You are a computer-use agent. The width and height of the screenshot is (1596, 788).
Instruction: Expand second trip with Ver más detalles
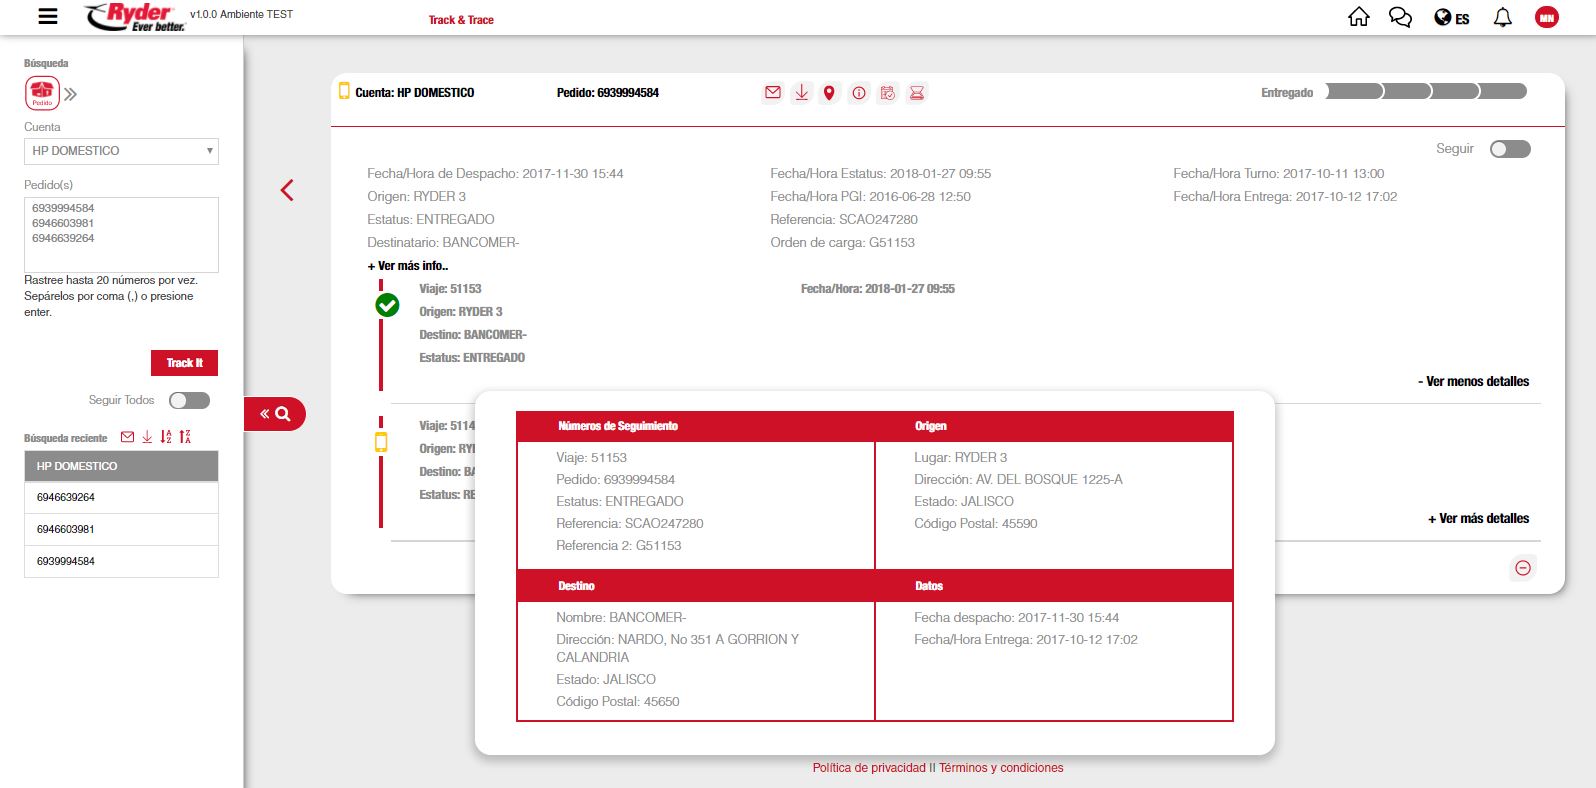(1478, 519)
